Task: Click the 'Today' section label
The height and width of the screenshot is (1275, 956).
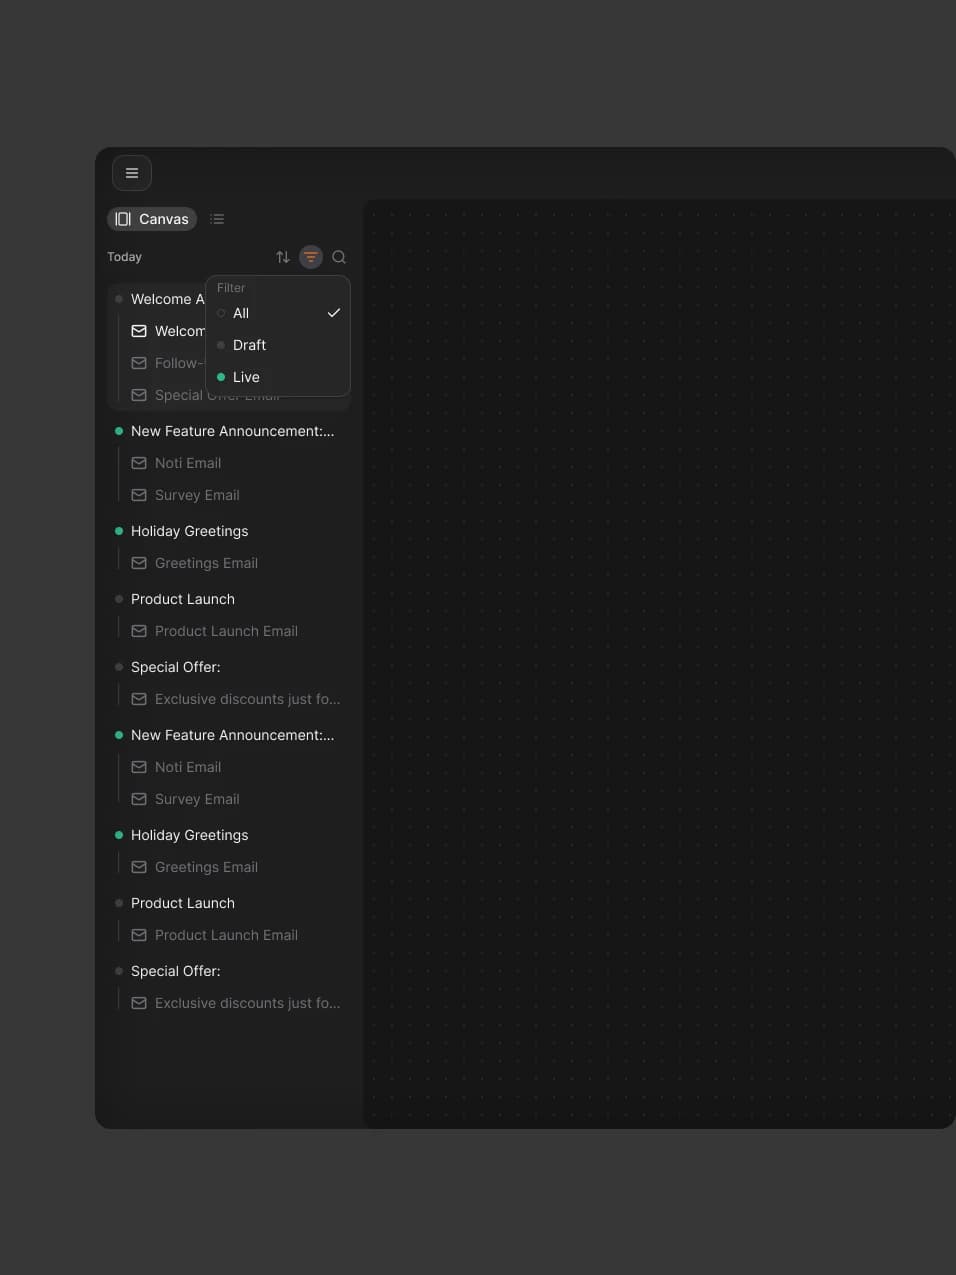Action: tap(125, 257)
